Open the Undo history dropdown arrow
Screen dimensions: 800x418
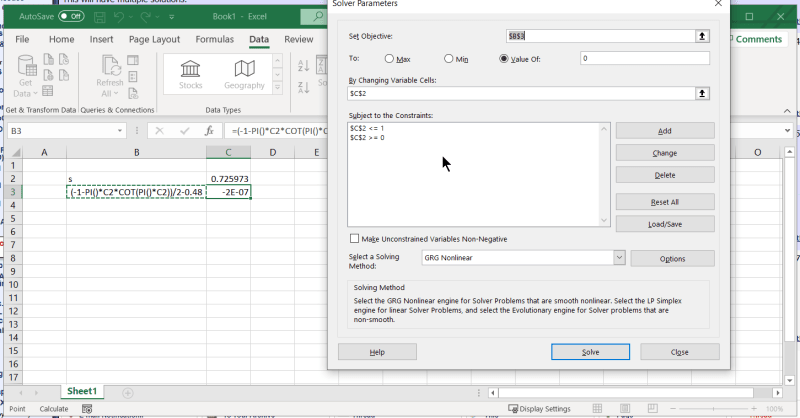click(x=131, y=17)
